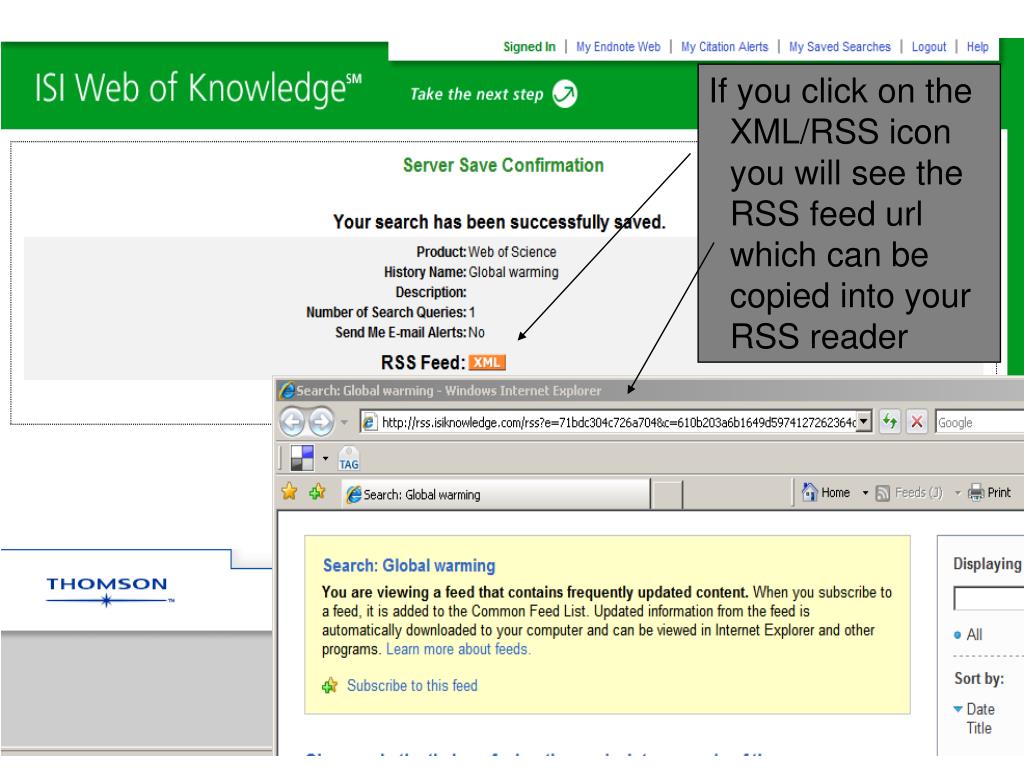Open the recent pages dropdown beside Forward

[x=344, y=423]
